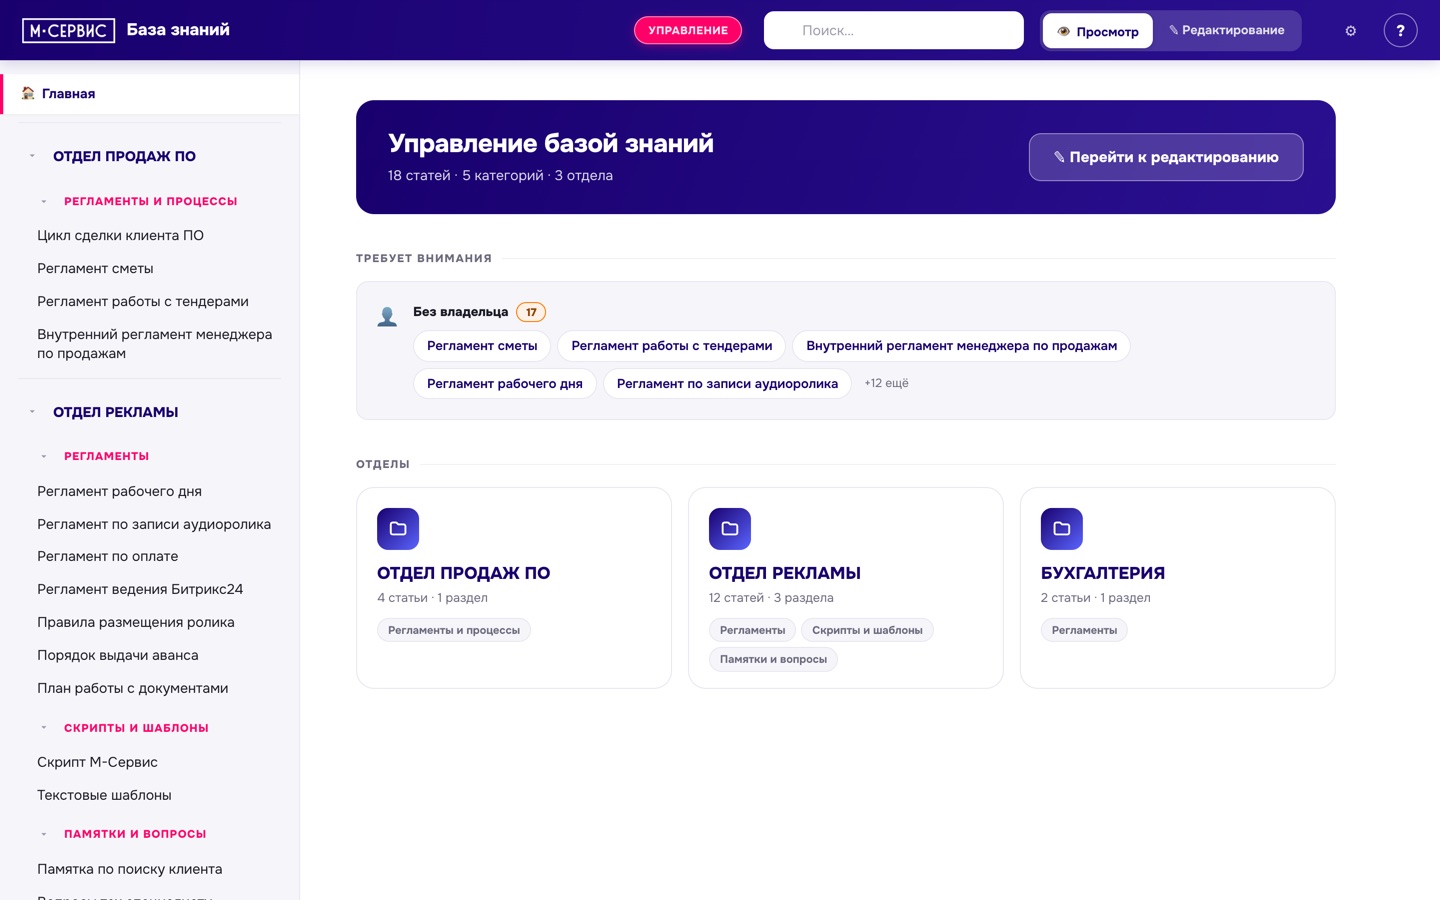Click the person icon for Без владельца
Screen dimensions: 1440x900
(x=387, y=316)
